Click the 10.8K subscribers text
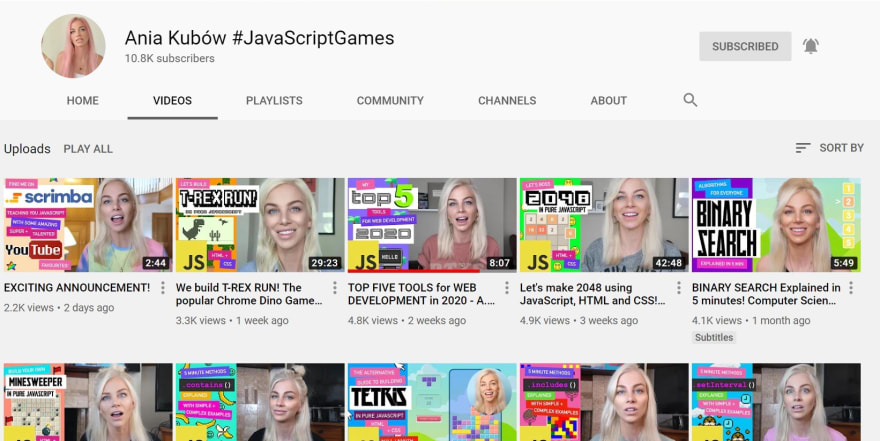The width and height of the screenshot is (880, 441). click(x=169, y=58)
